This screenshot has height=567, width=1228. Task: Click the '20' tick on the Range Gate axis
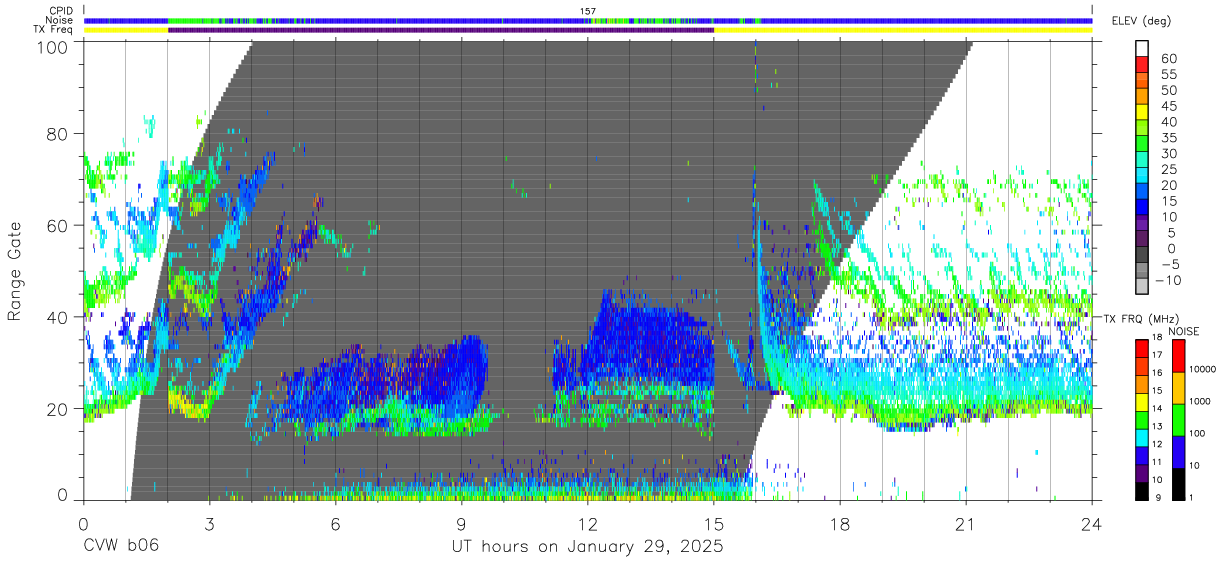pyautogui.click(x=59, y=409)
